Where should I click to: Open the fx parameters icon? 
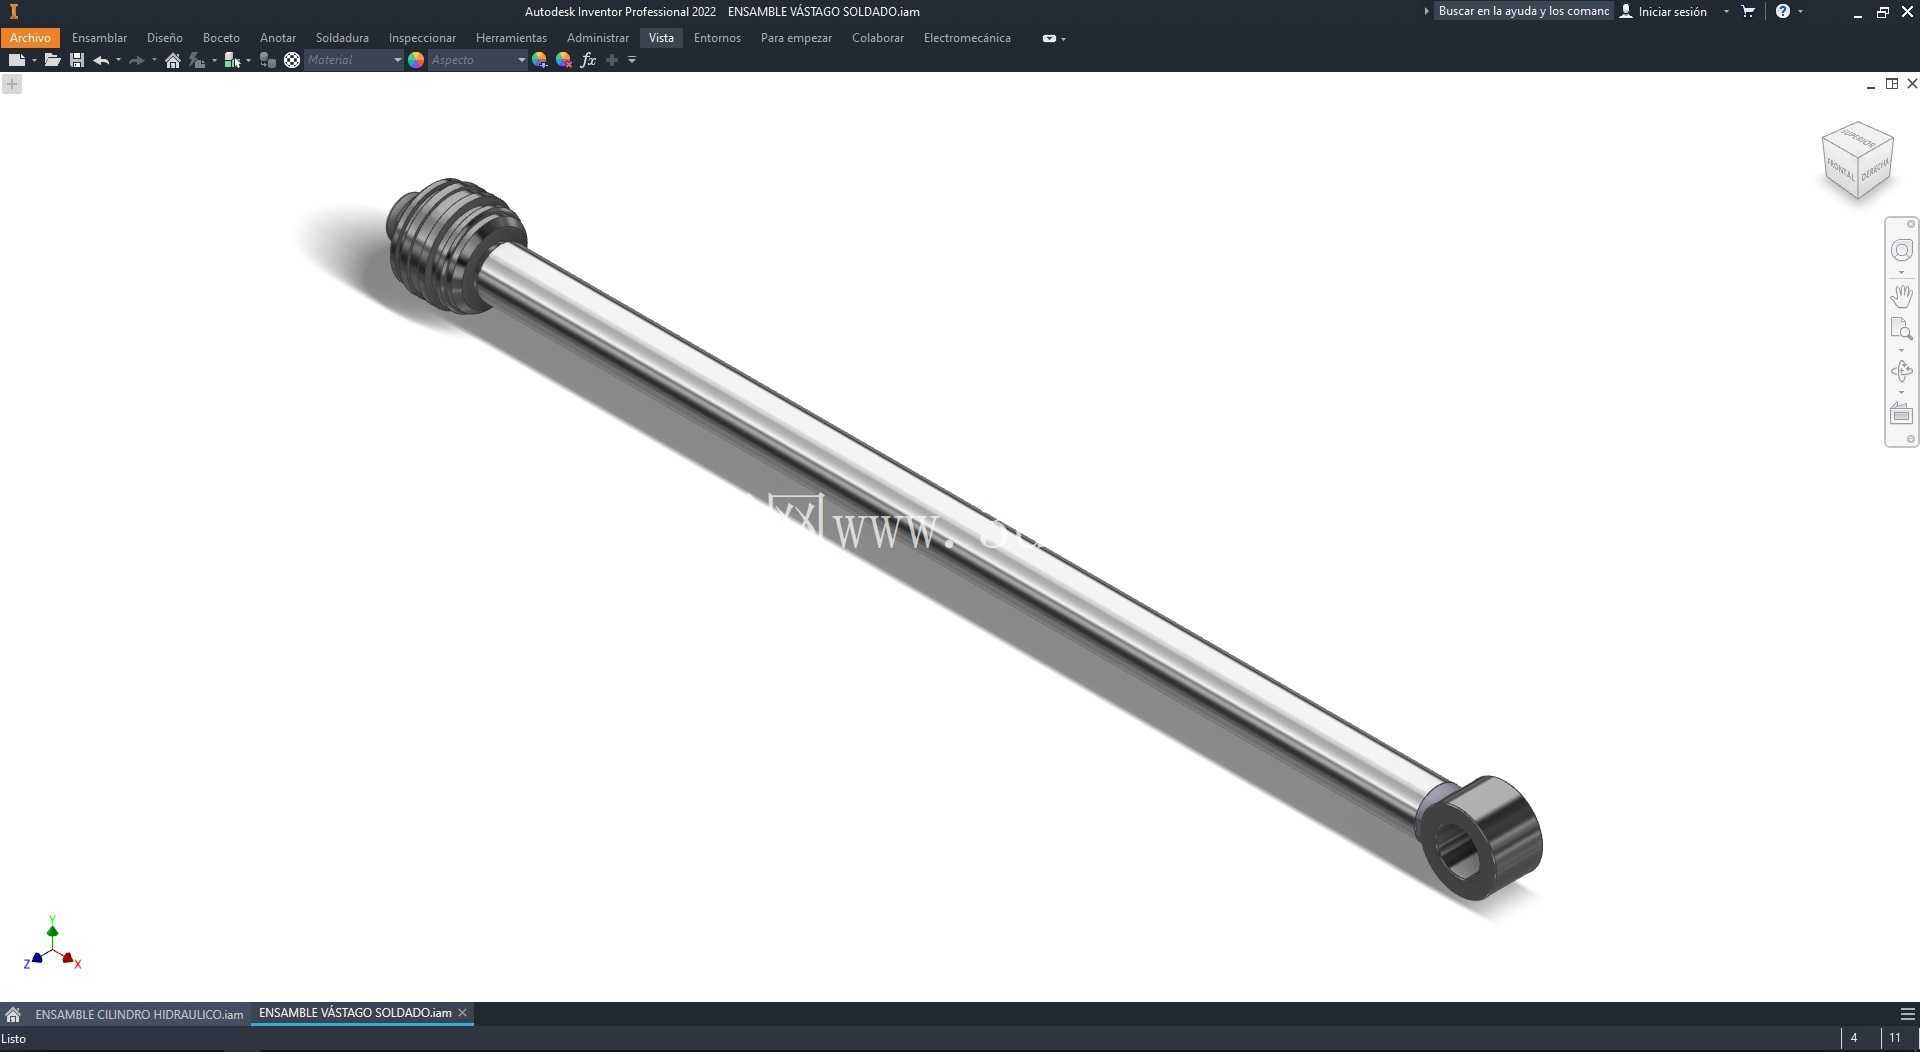click(x=588, y=60)
